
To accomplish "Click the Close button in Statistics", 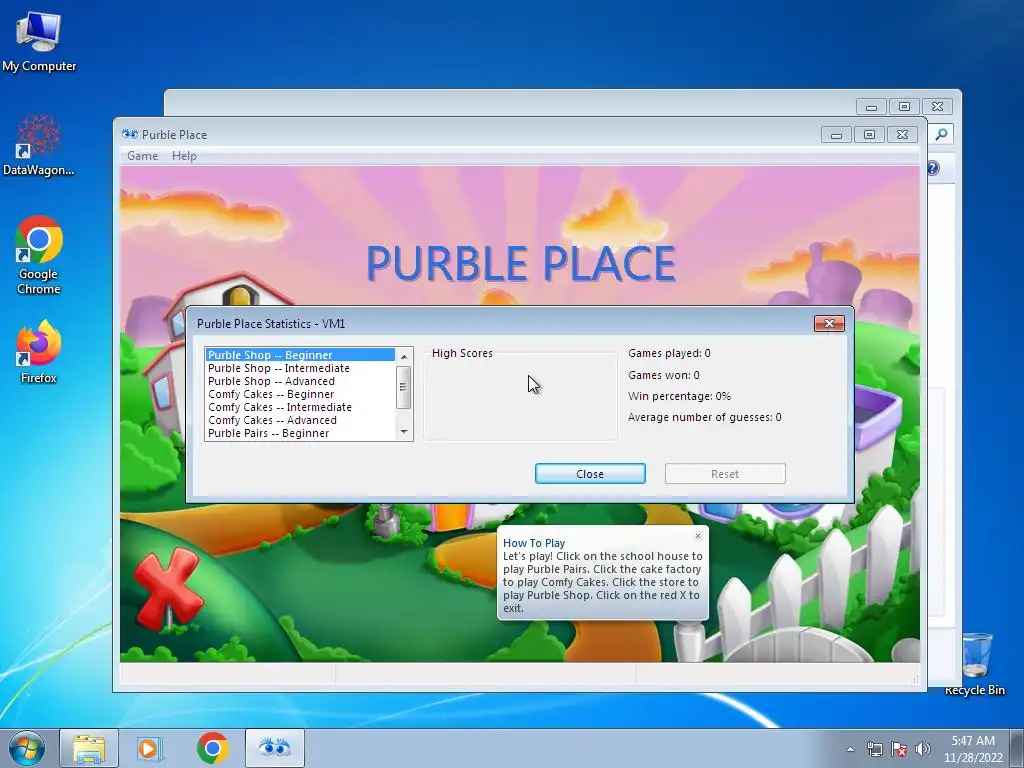I will coord(590,474).
